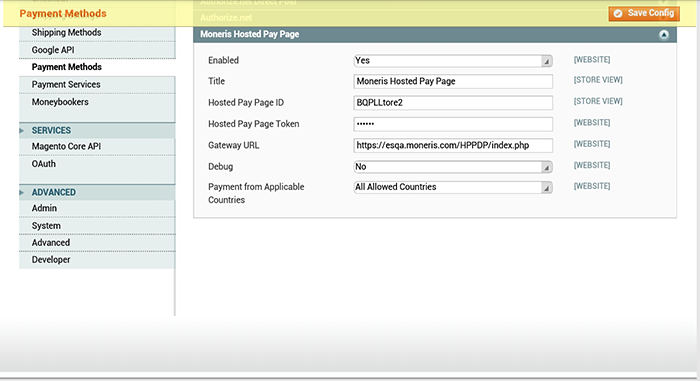The height and width of the screenshot is (381, 700).
Task: Click the Enabled field label
Action: coord(223,61)
